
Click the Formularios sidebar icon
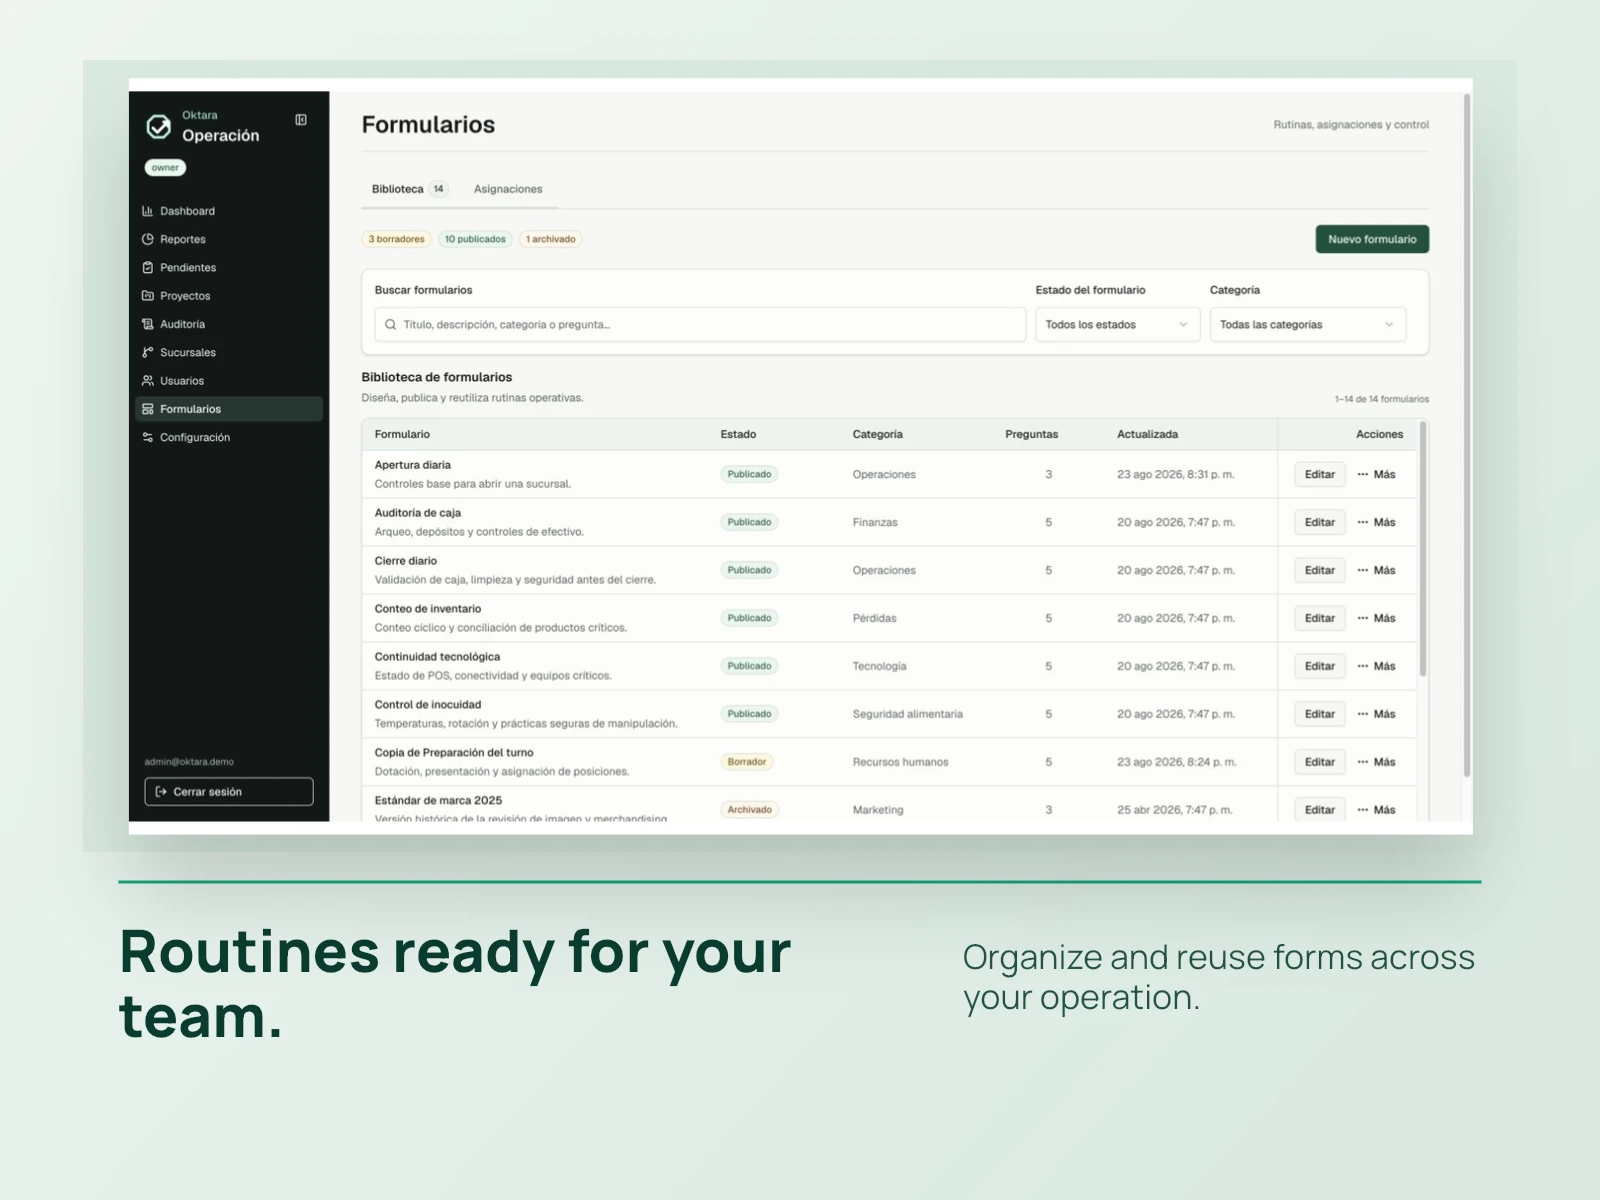click(x=148, y=409)
